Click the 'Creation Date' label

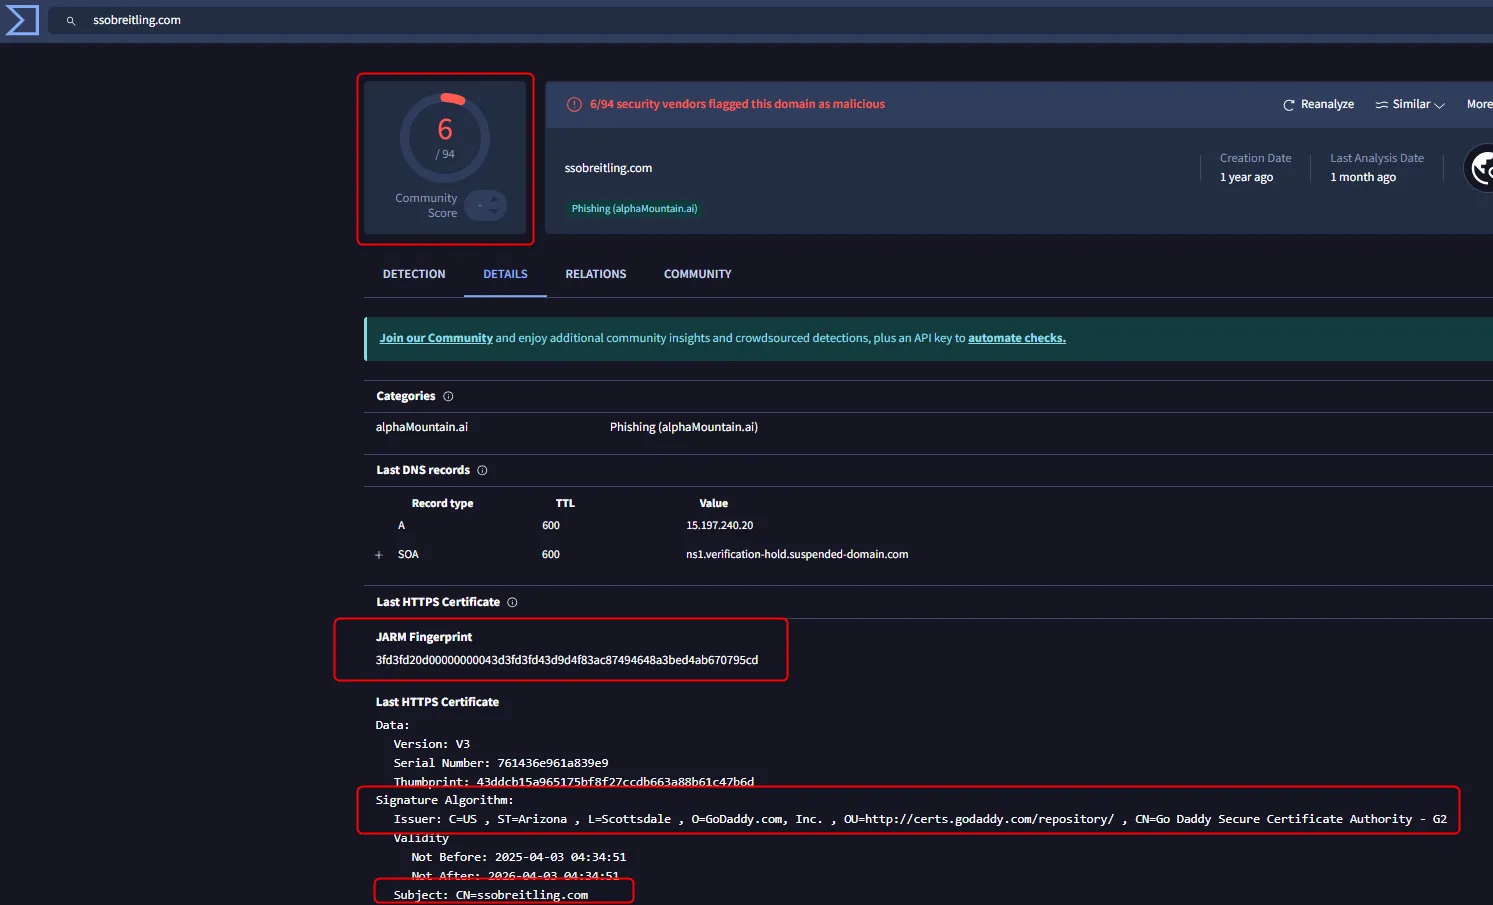pos(1255,158)
